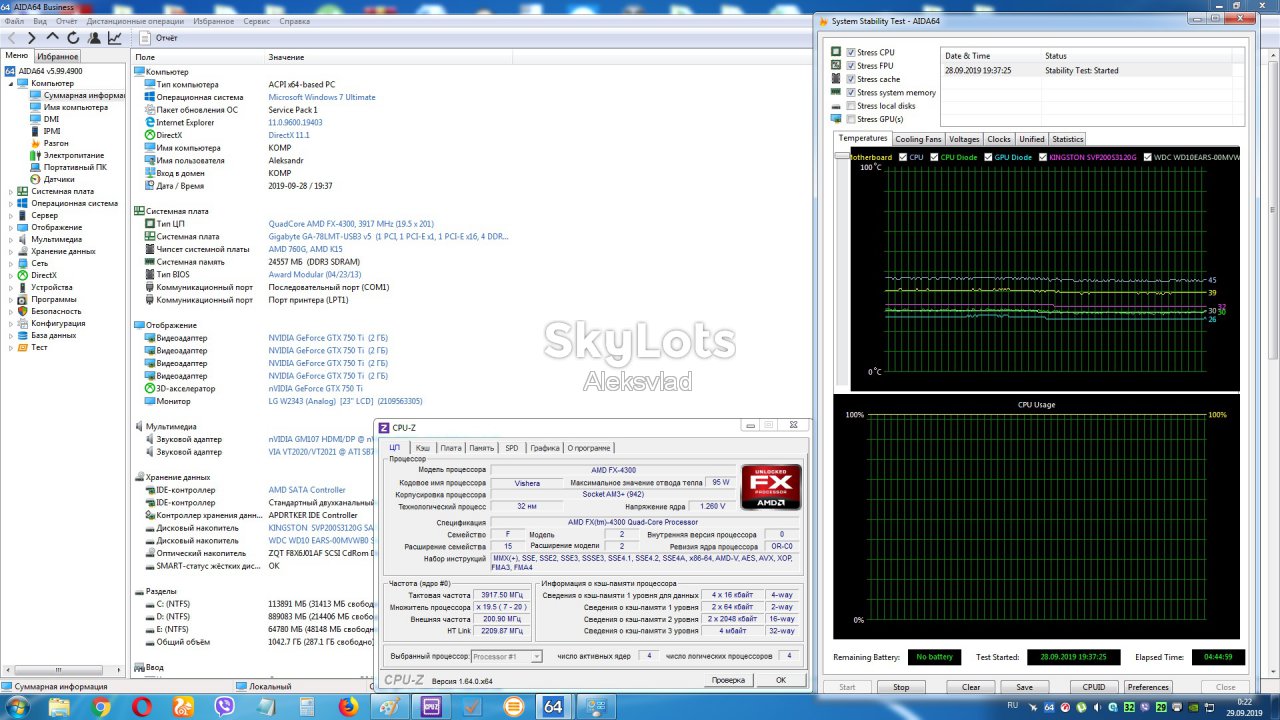
Task: Collapse the Компьютер tree node
Action: click(x=11, y=83)
